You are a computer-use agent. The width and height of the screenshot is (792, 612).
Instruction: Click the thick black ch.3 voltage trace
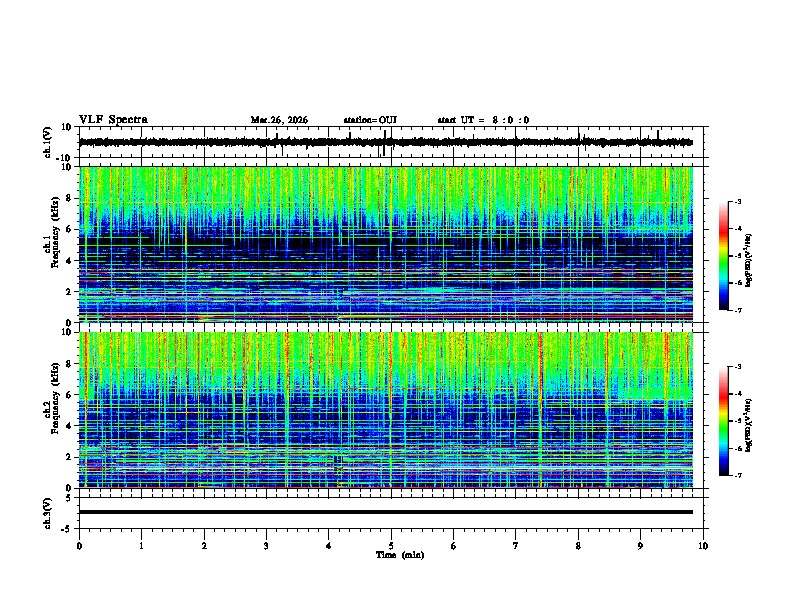(x=386, y=512)
